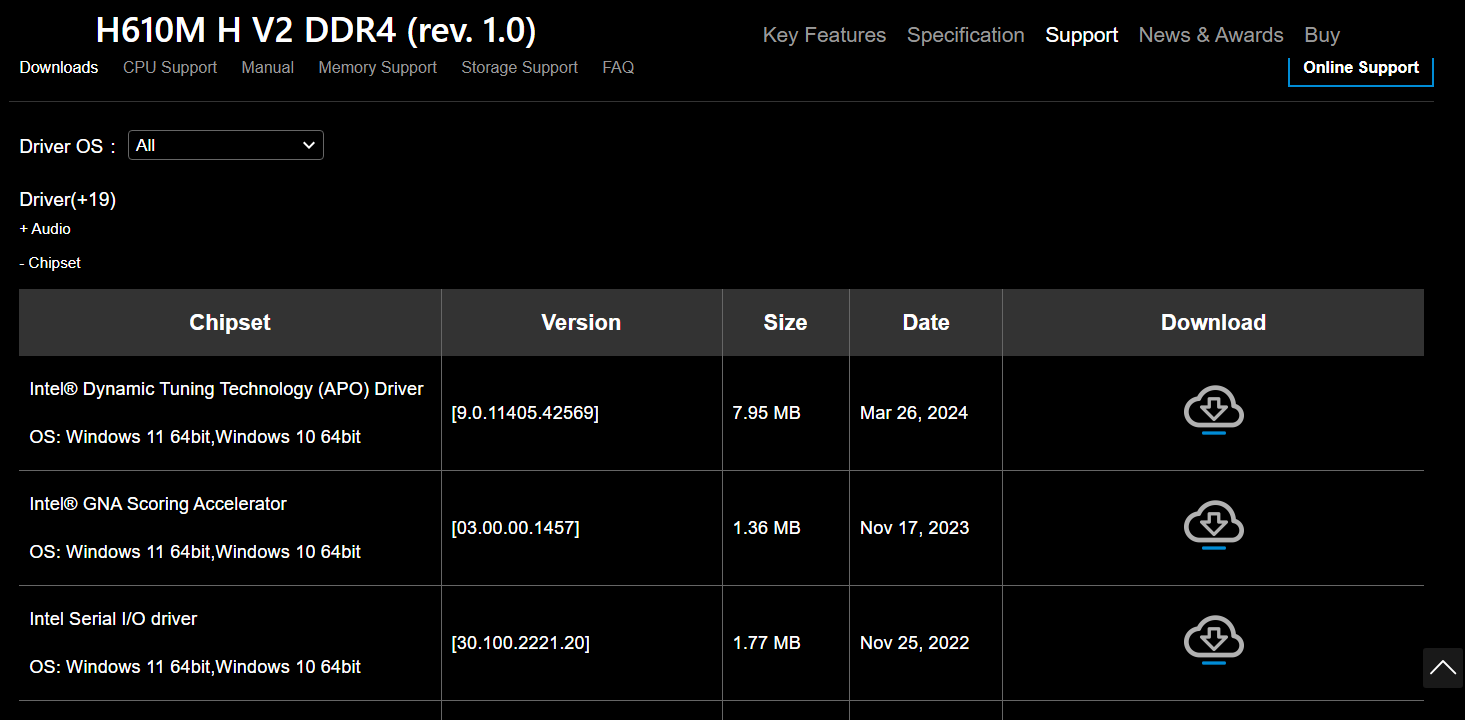Screen dimensions: 1465x720
Task: Download the Intel GNA Scoring Accelerator
Action: point(1213,527)
